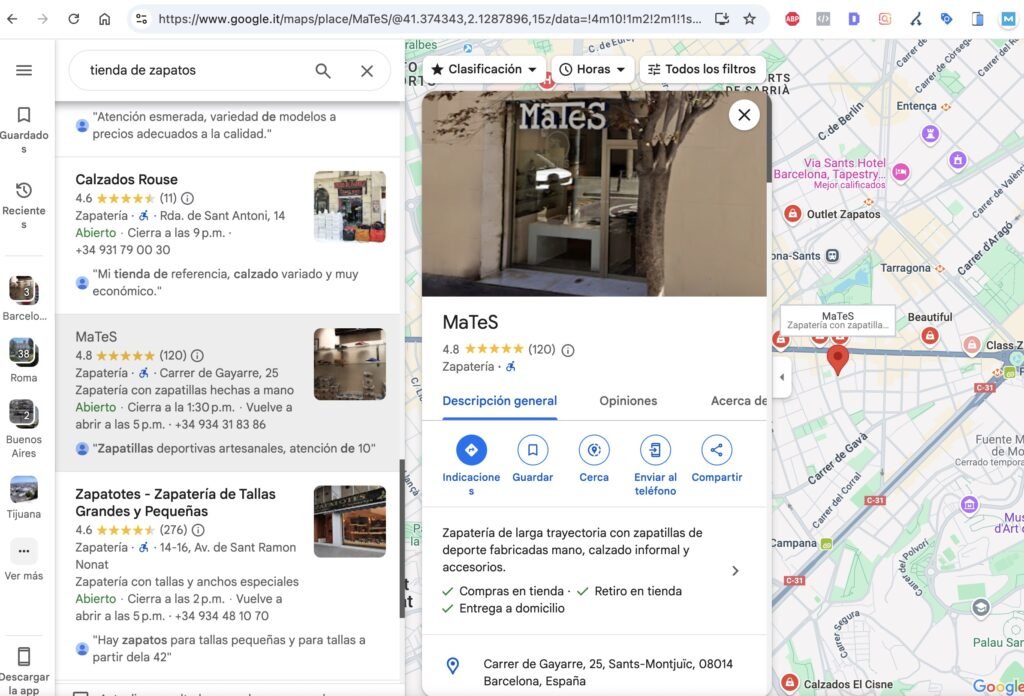Expand the MaTeS description details arrow
Screen dimensions: 1024x696
(x=735, y=571)
